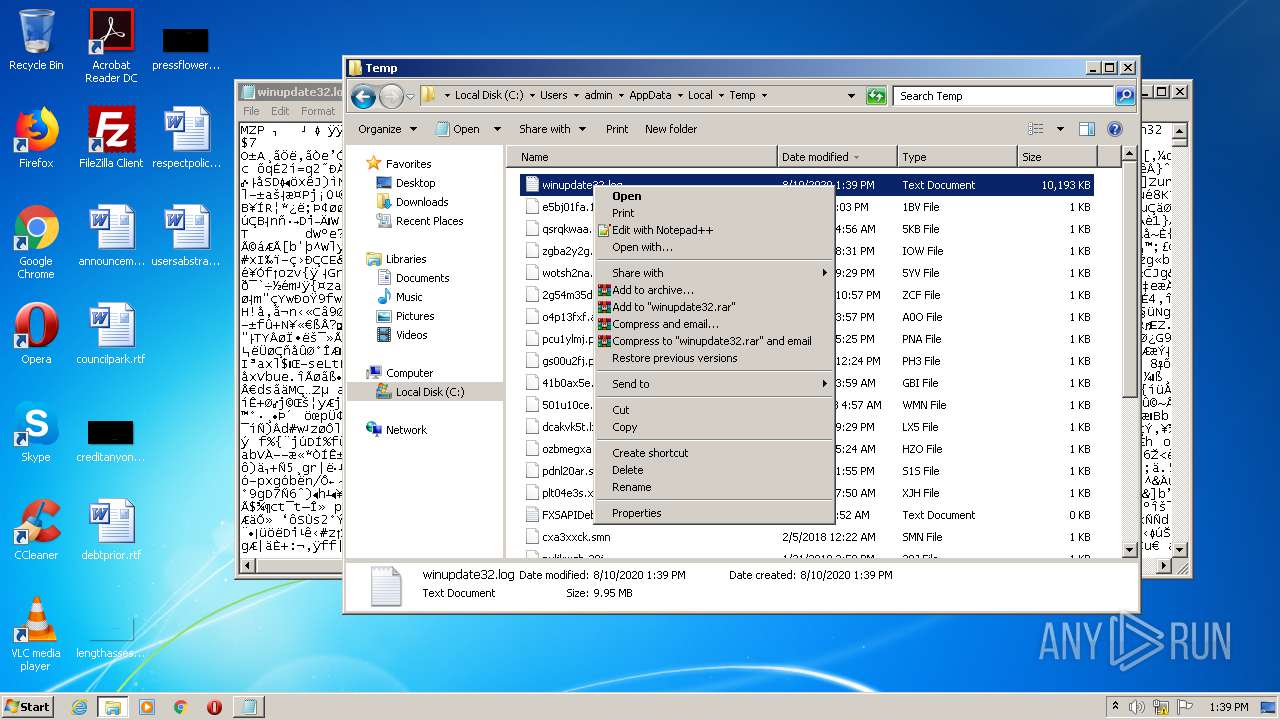Image resolution: width=1280 pixels, height=720 pixels.
Task: Select the respectpolic... desktop document
Action: (x=186, y=138)
